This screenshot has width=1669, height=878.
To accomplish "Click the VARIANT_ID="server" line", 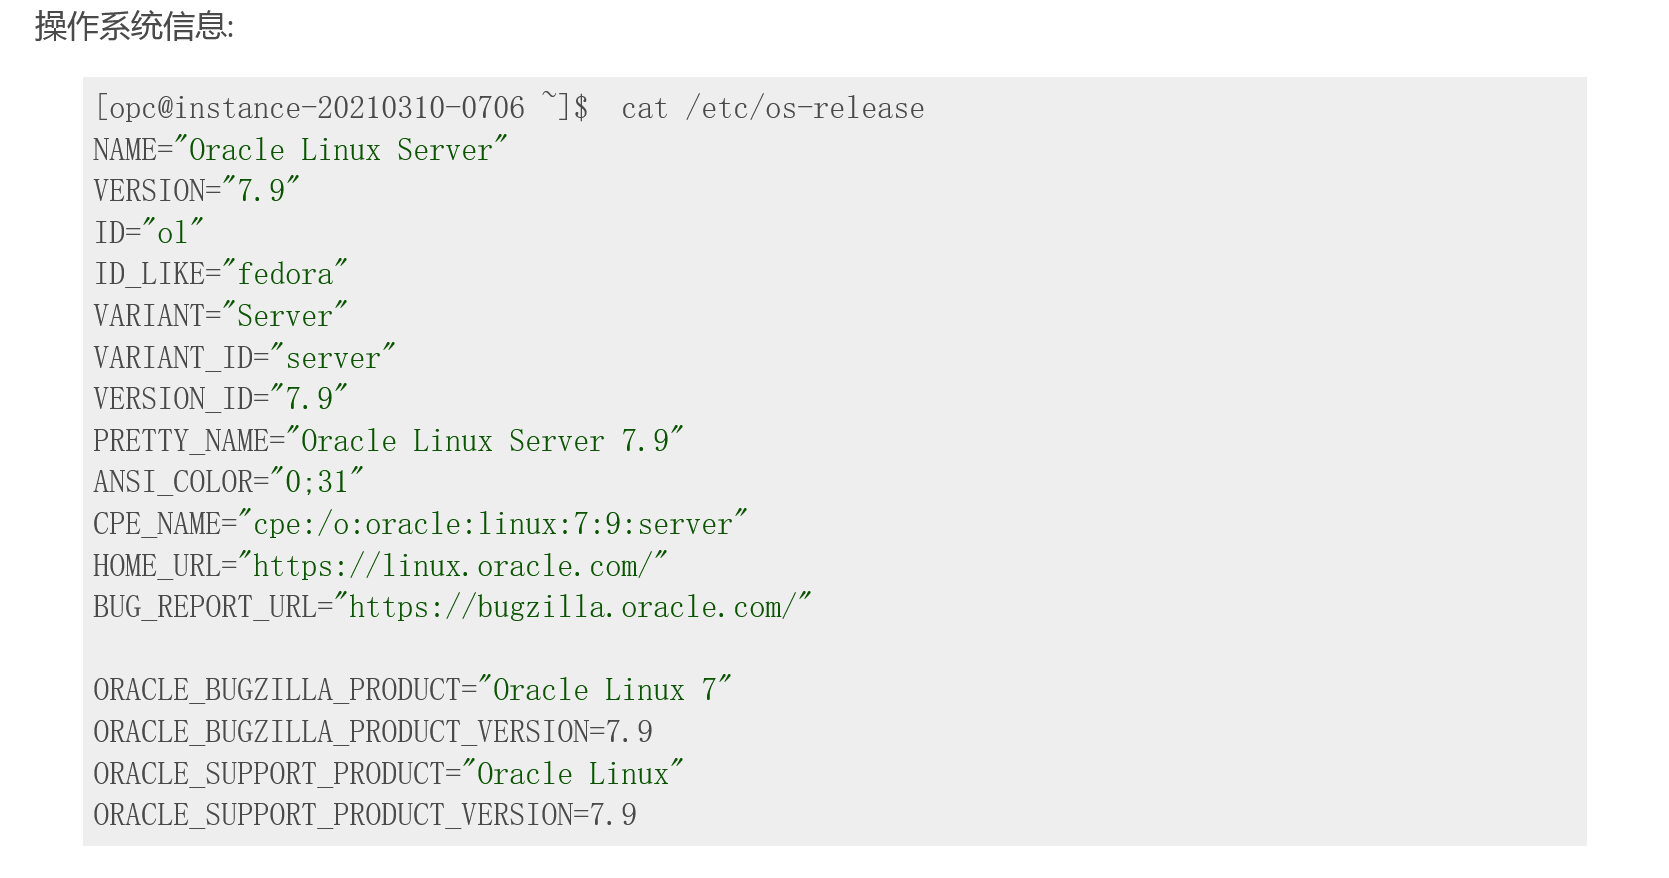I will pos(245,358).
